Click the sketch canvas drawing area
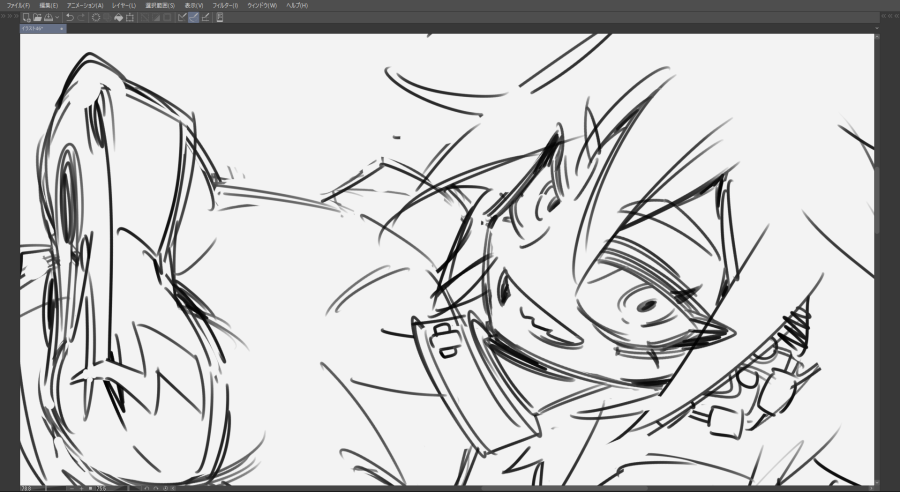The height and width of the screenshot is (492, 900). [447, 259]
